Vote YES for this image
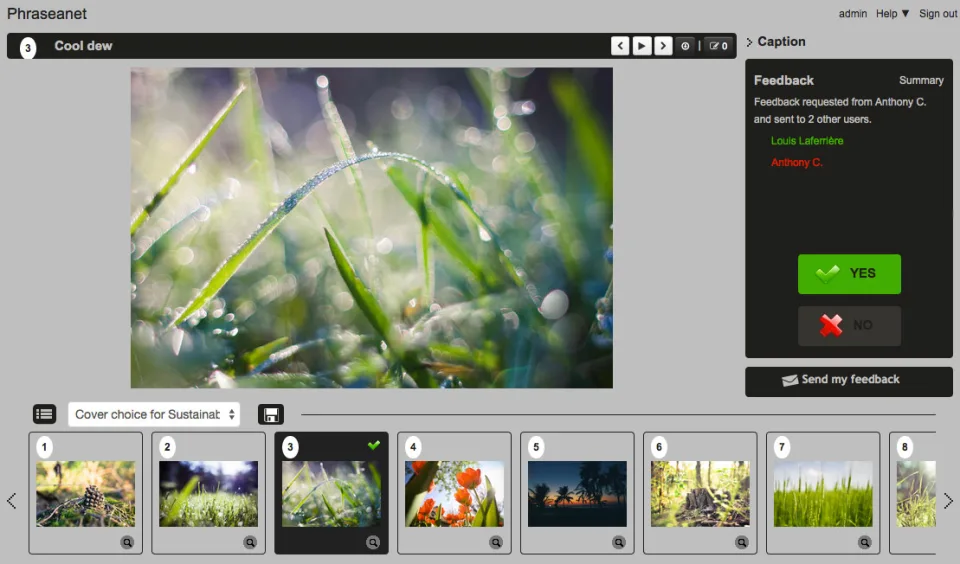Viewport: 960px width, 564px height. coord(849,274)
